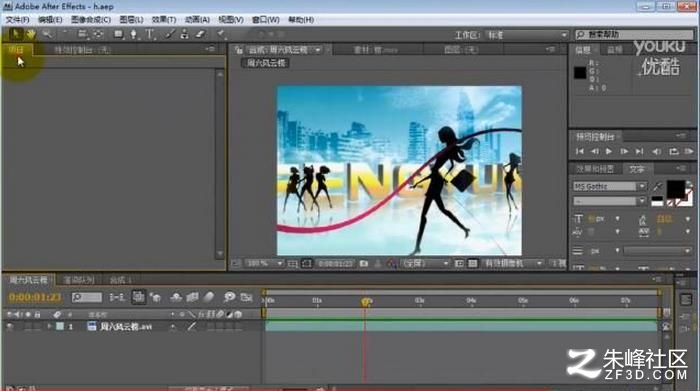Click the help search field
Viewport: 700px width, 391px height.
coord(634,34)
